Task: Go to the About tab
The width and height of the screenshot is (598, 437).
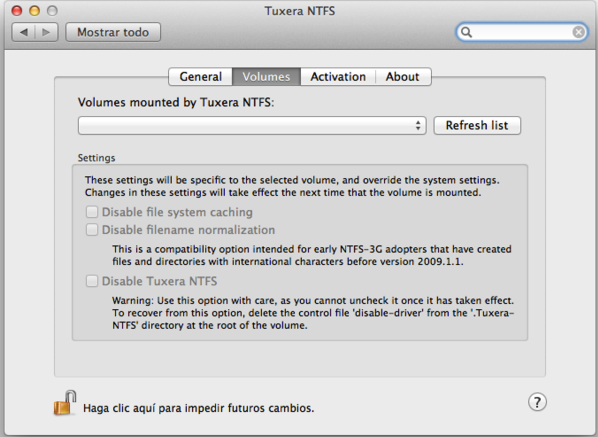Action: (403, 77)
